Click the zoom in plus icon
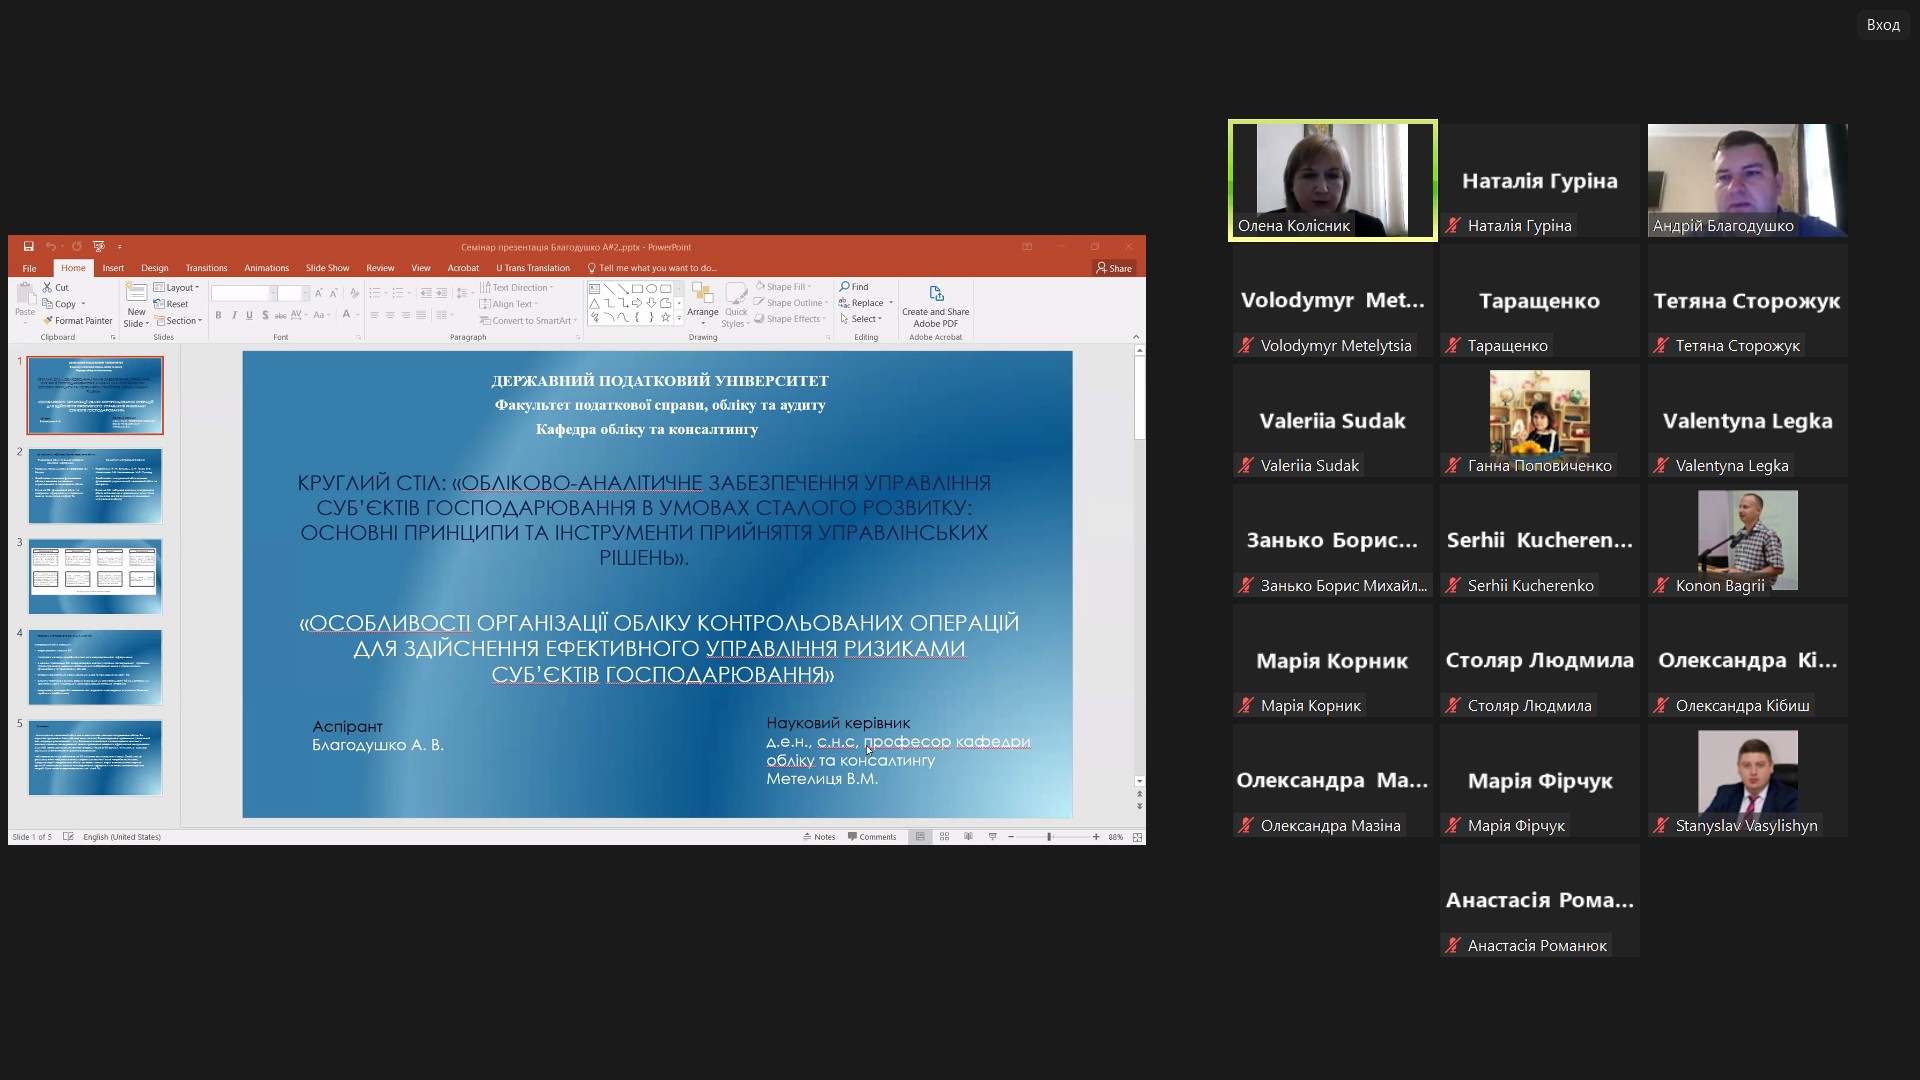The height and width of the screenshot is (1080, 1920). tap(1096, 837)
